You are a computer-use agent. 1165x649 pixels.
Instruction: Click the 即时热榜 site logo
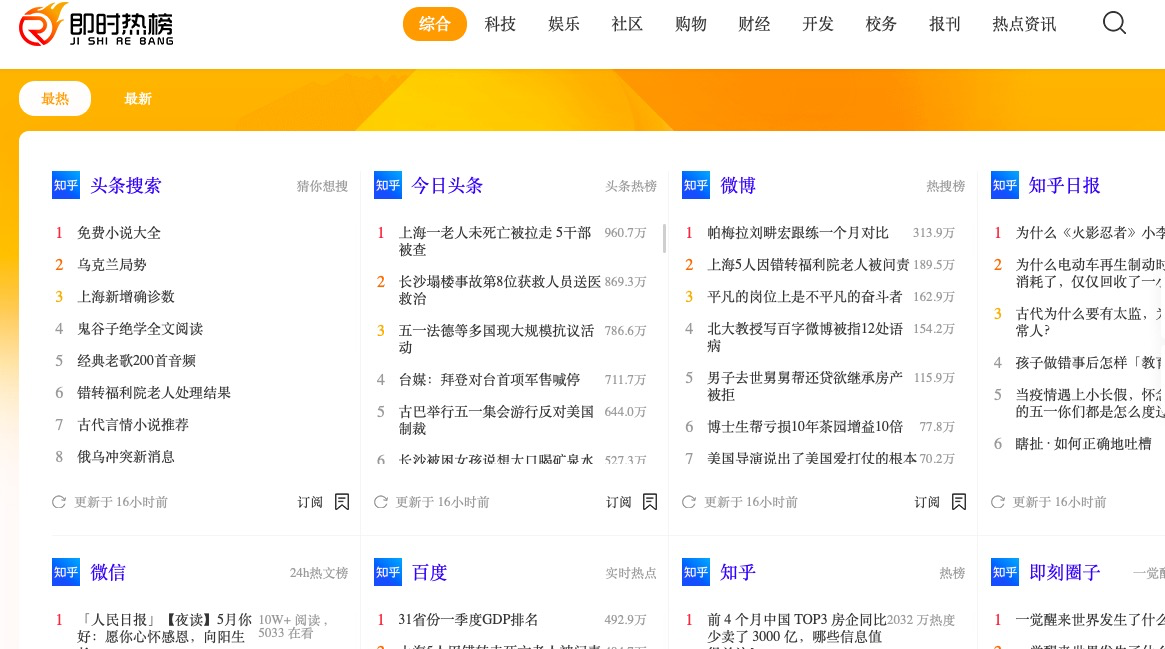click(97, 25)
